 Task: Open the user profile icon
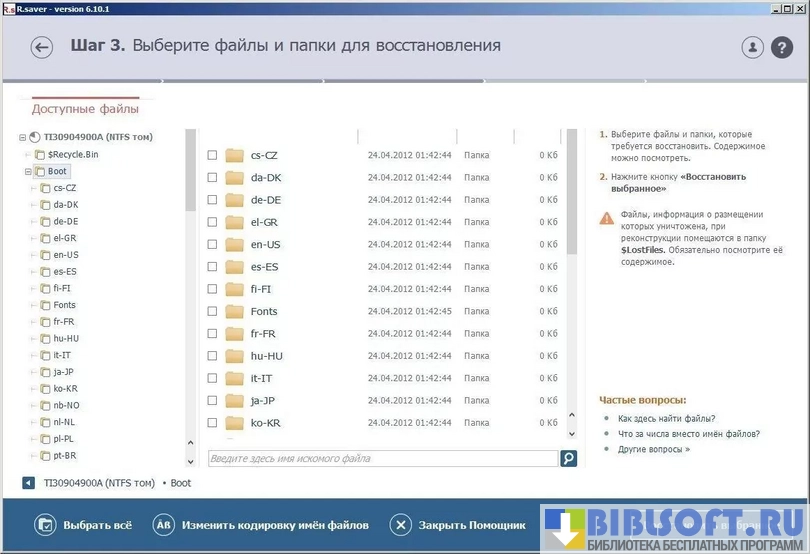752,47
